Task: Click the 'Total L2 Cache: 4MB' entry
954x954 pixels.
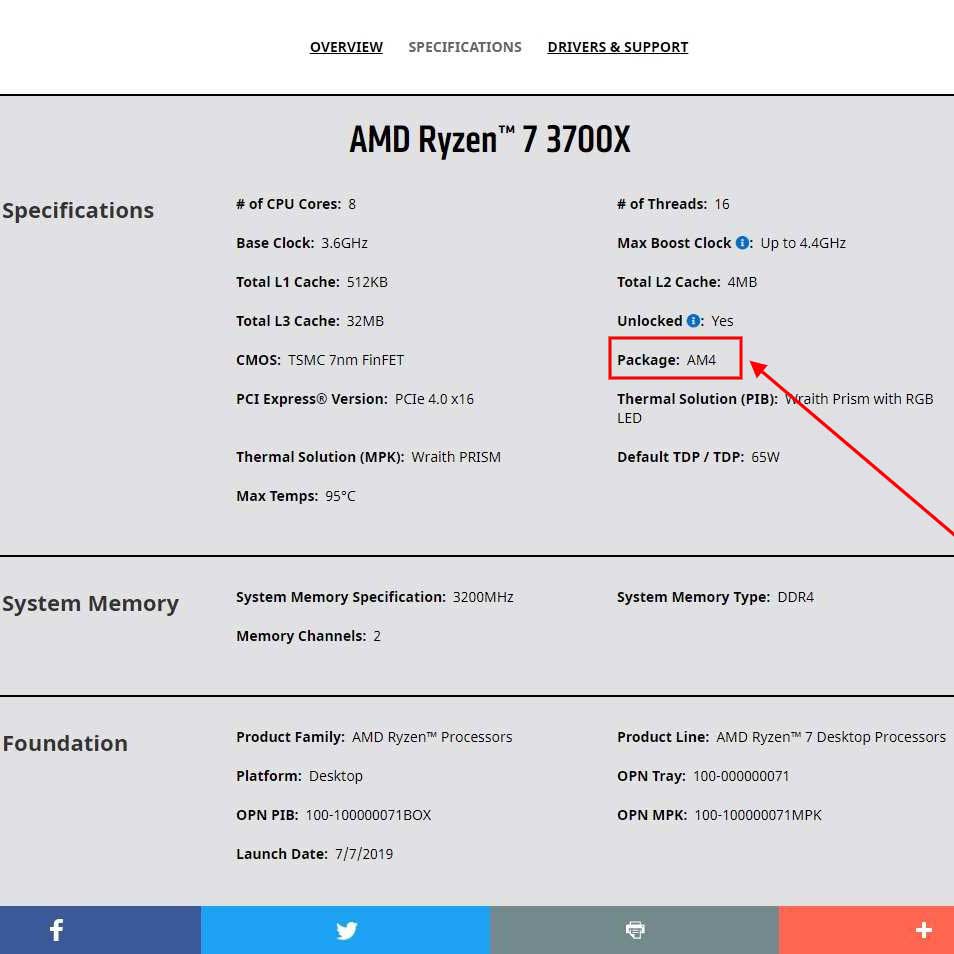Action: 687,282
